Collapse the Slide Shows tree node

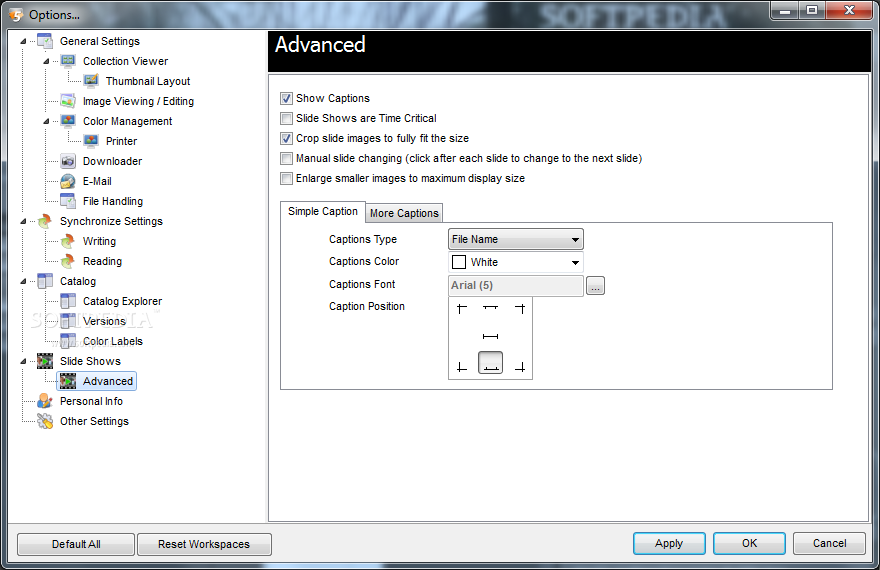[23, 361]
